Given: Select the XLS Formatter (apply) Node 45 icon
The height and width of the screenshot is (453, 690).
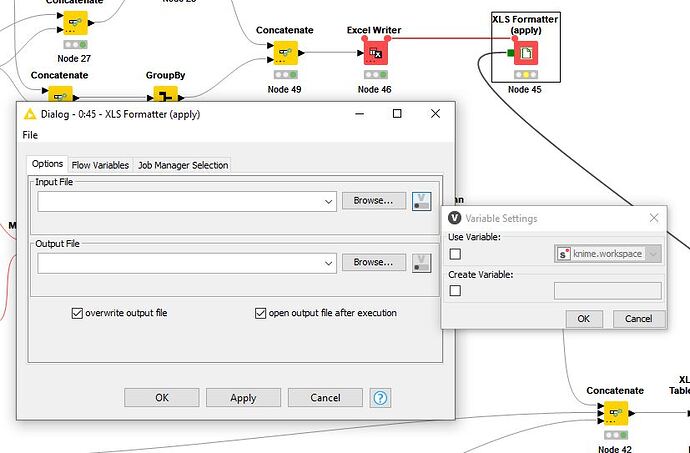Looking at the screenshot, I should (526, 53).
